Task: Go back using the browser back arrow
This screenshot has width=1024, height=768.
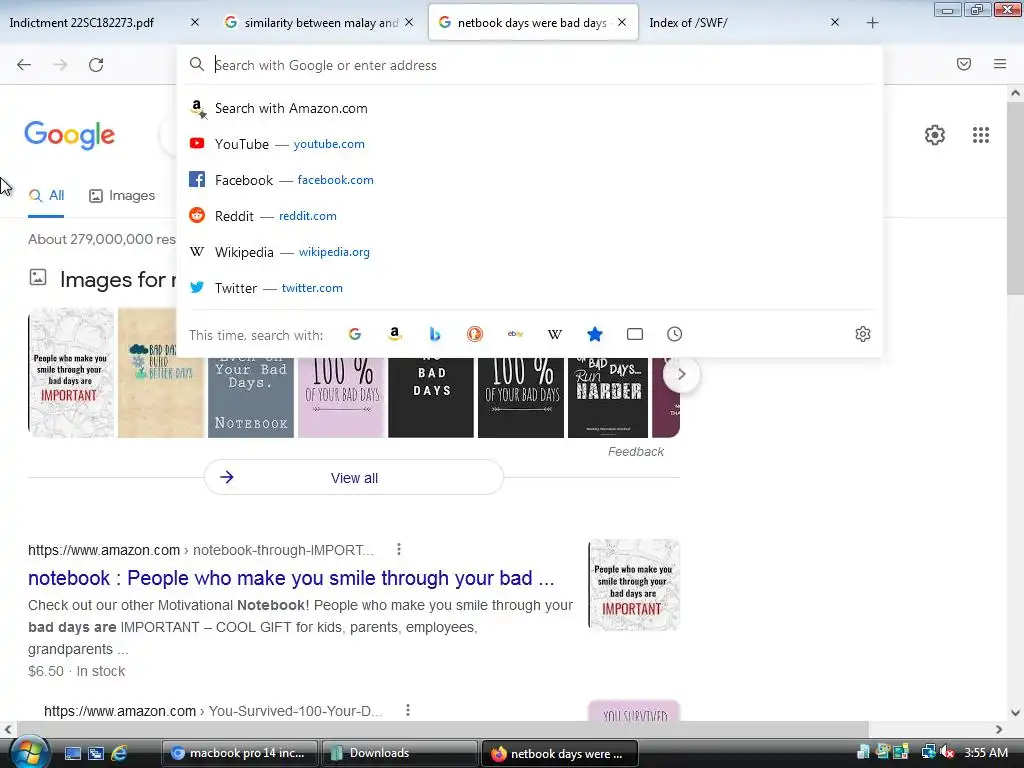Action: [x=24, y=65]
